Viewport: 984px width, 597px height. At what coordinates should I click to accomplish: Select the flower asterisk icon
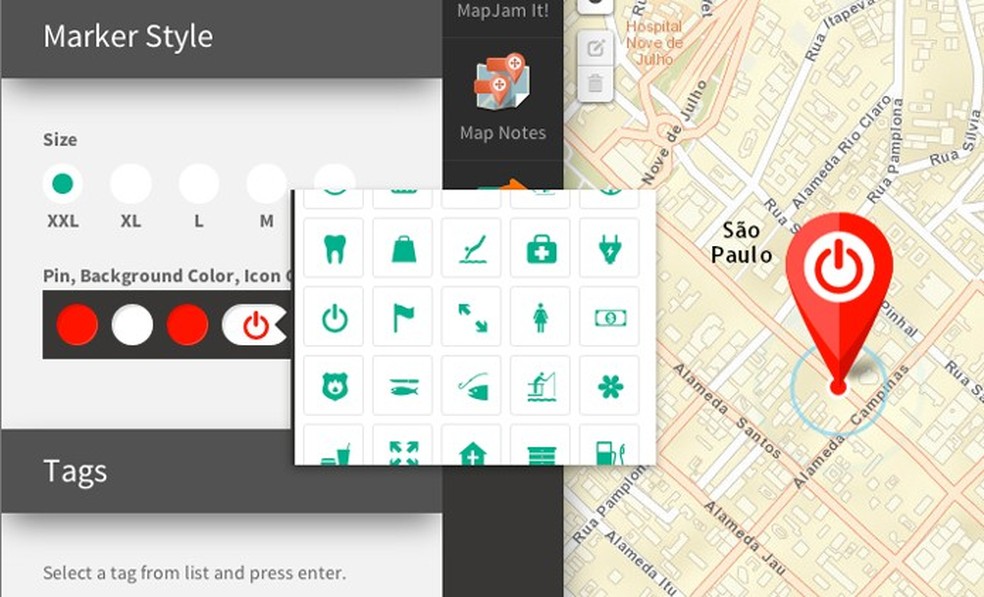(x=609, y=385)
